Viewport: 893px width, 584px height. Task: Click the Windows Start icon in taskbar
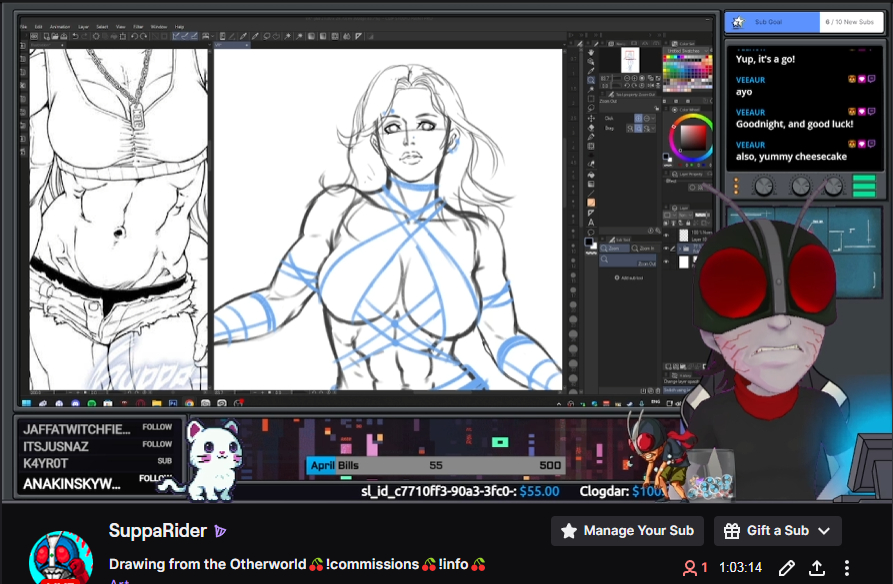(25, 404)
